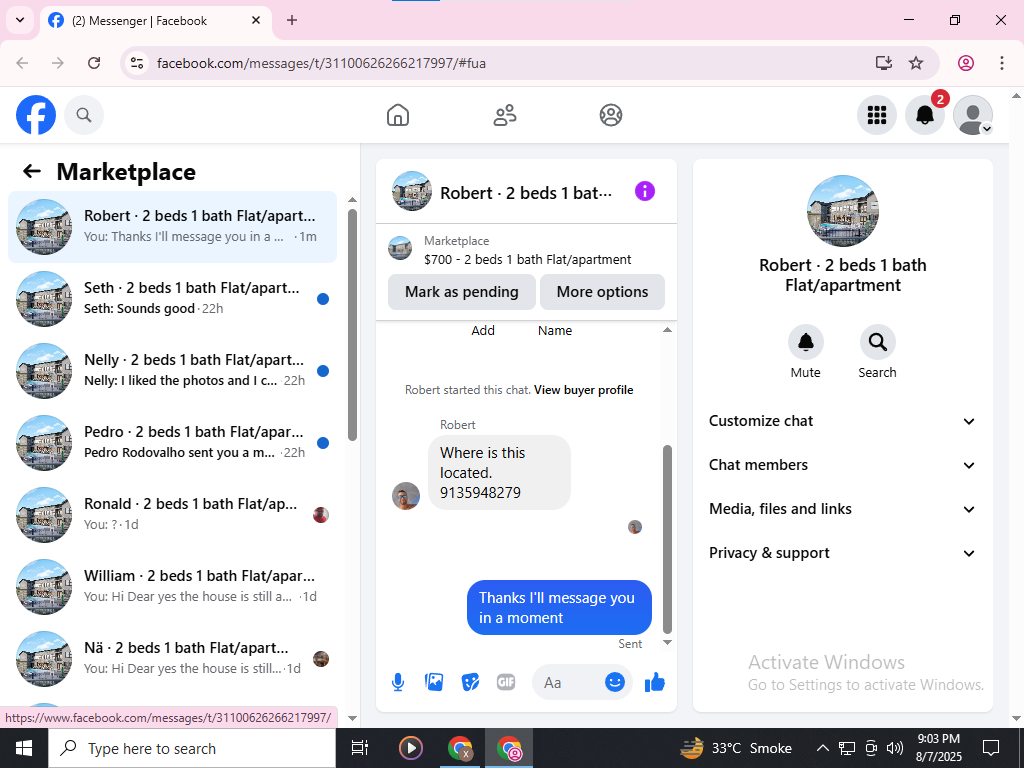Open conversation information purple info icon
Image resolution: width=1024 pixels, height=768 pixels.
pyautogui.click(x=645, y=191)
